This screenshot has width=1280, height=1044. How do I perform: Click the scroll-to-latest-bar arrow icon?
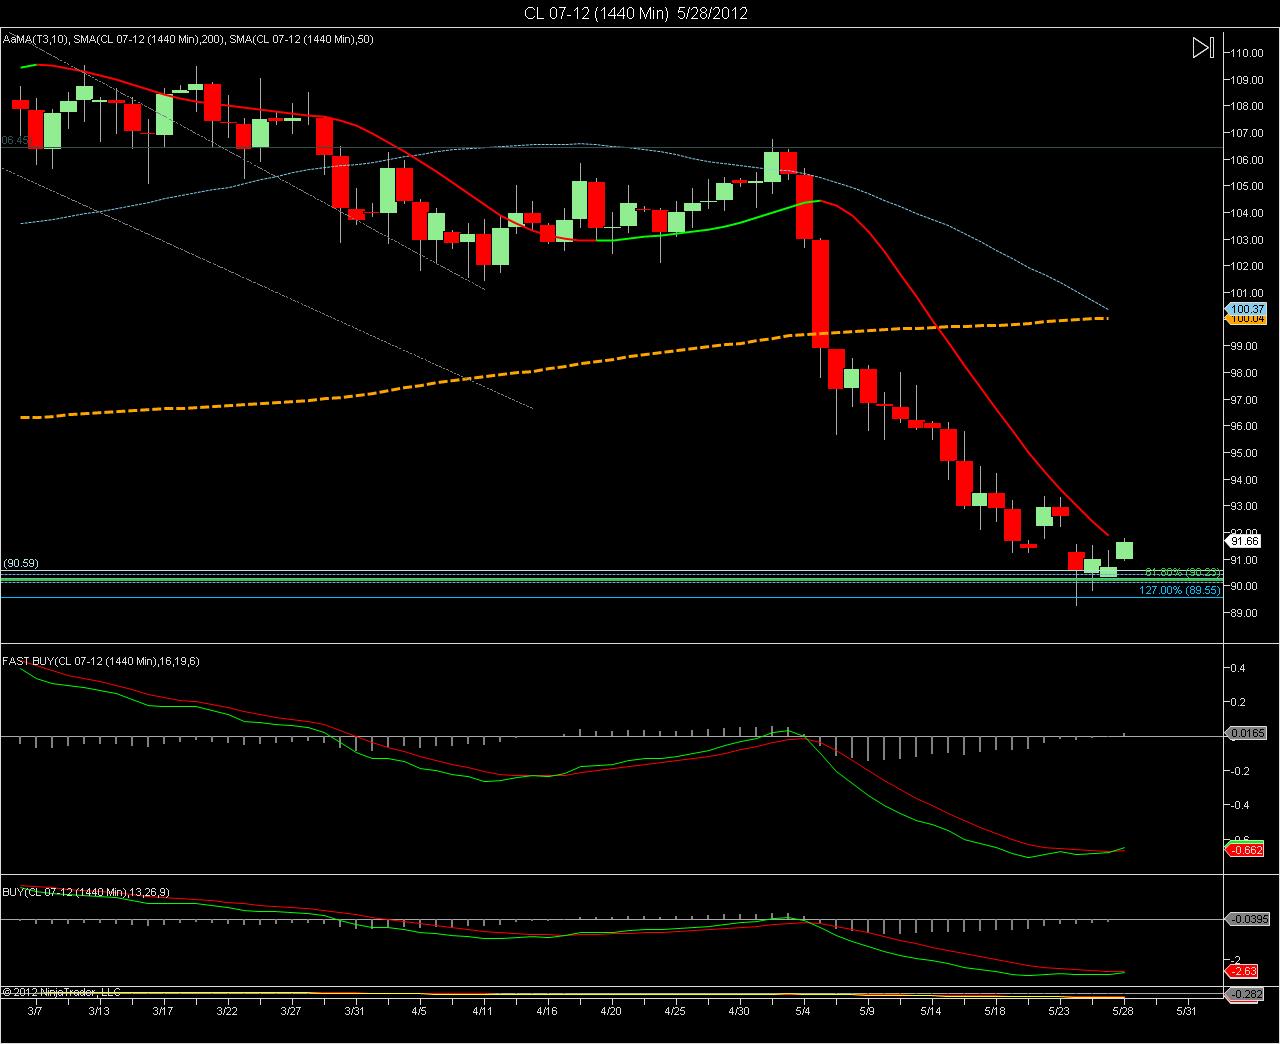[x=1203, y=47]
